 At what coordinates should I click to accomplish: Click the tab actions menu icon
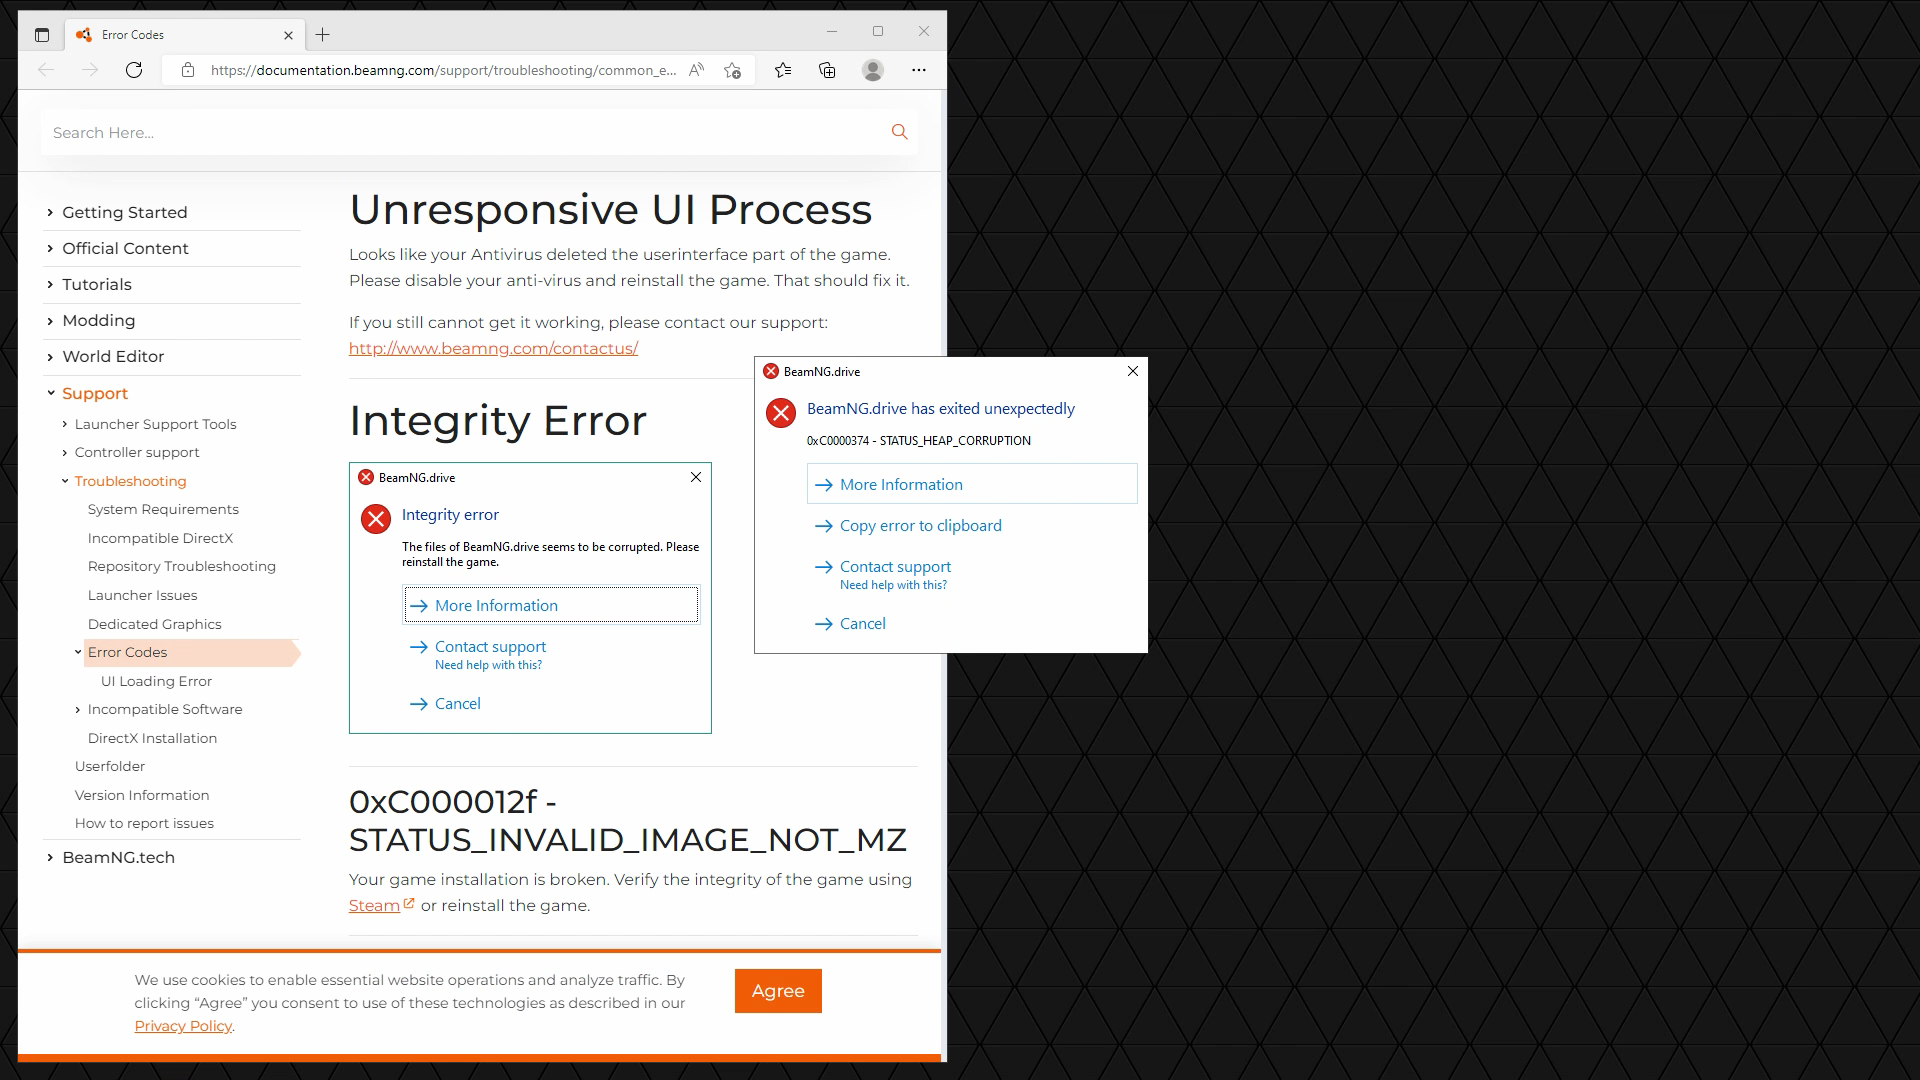[x=41, y=35]
